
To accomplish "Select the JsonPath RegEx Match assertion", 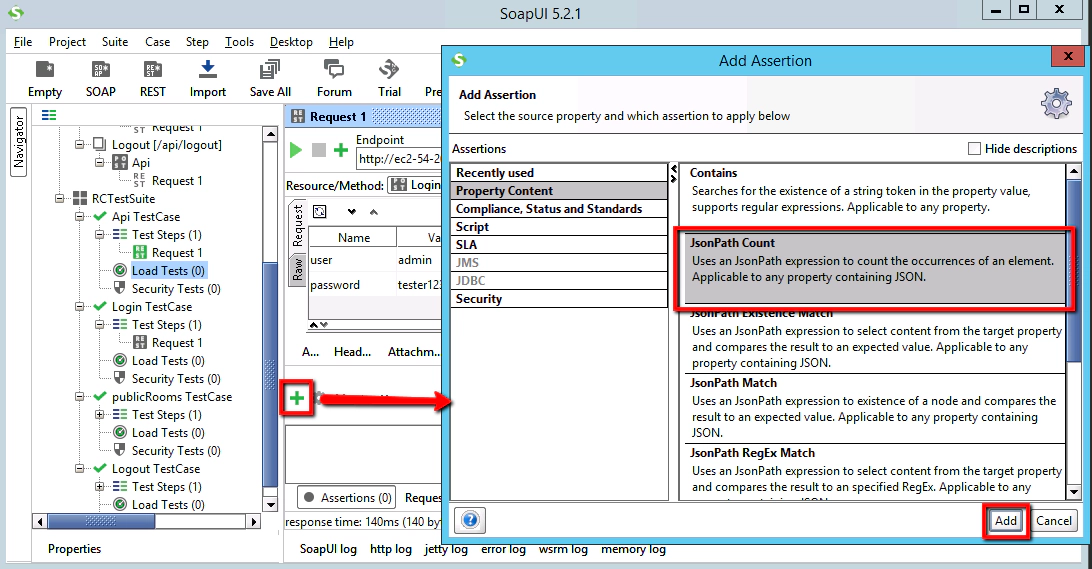I will point(873,472).
